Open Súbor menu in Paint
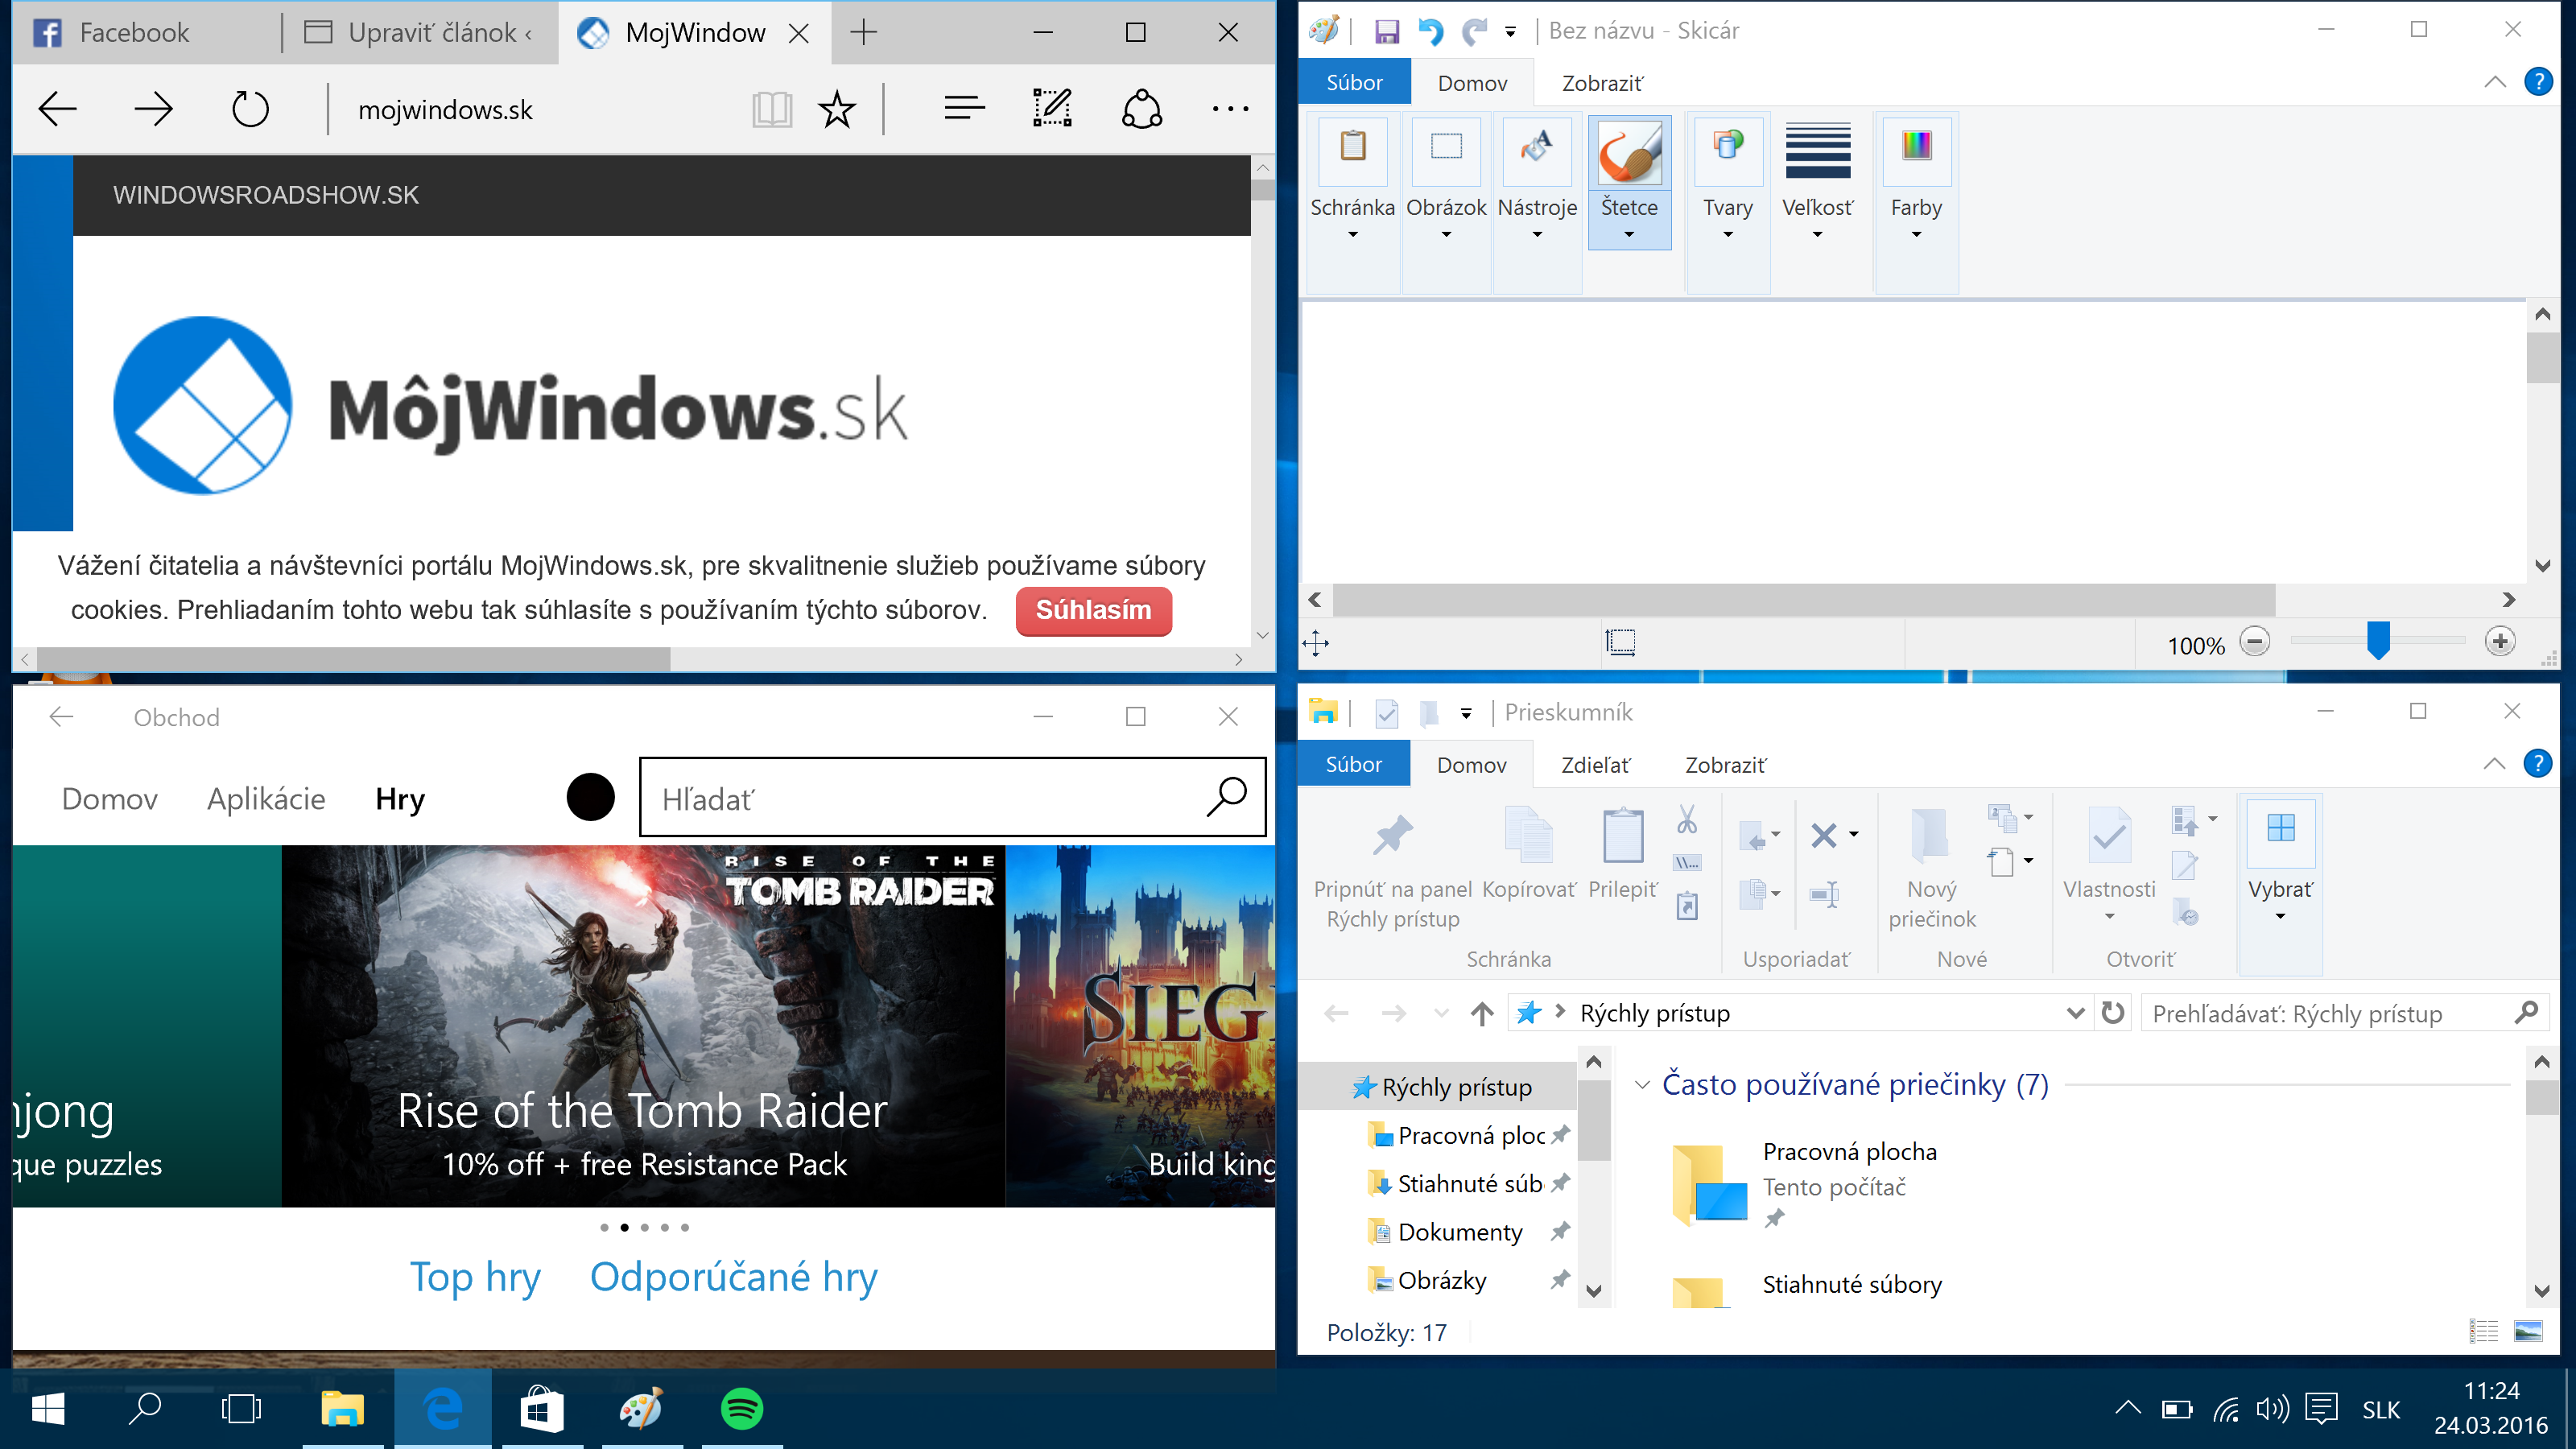This screenshot has height=1449, width=2576. [x=1354, y=82]
